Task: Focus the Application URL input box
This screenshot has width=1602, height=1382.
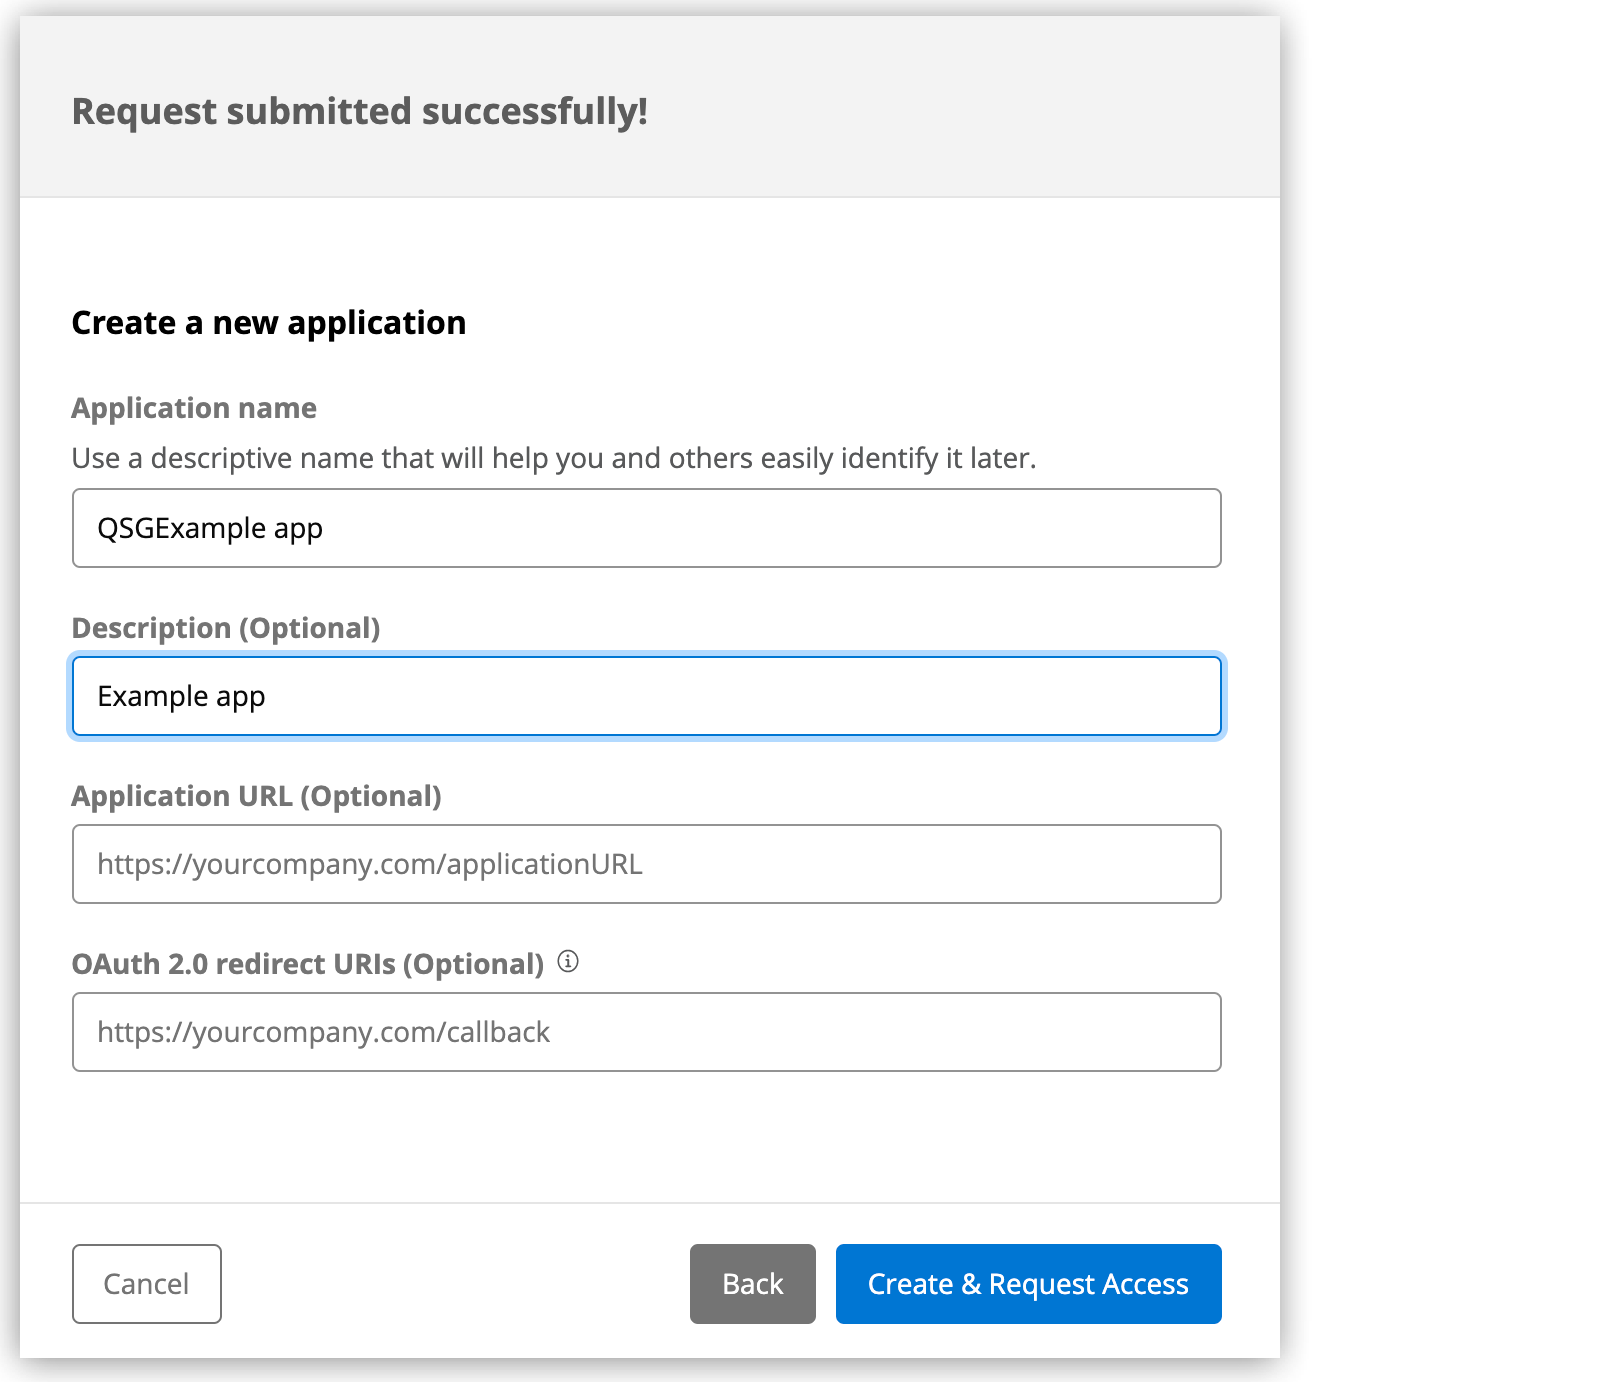Action: [645, 864]
